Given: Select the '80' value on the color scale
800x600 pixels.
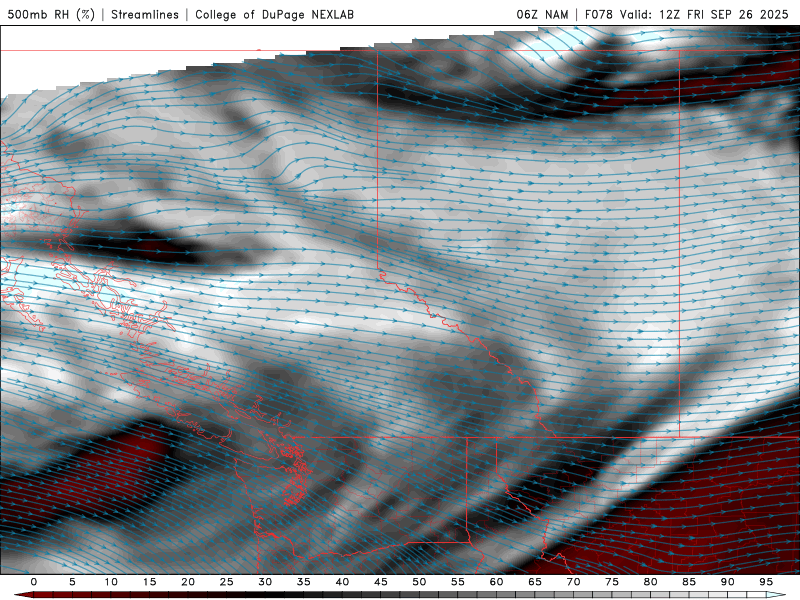Looking at the screenshot, I should (650, 582).
